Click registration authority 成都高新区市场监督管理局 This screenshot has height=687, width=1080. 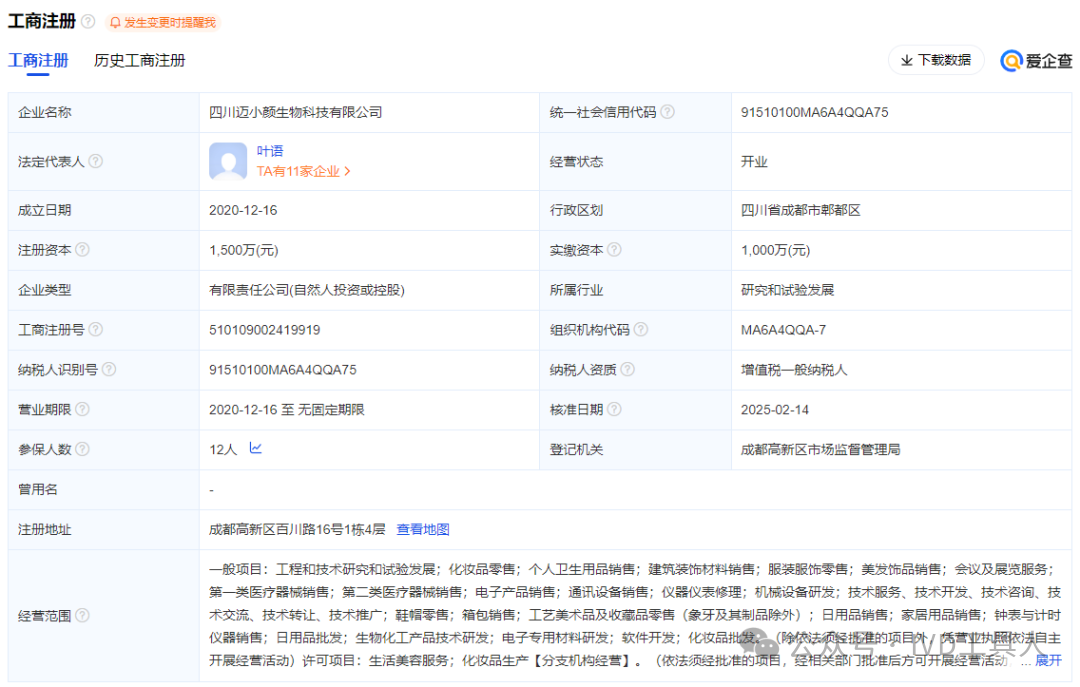click(x=820, y=450)
